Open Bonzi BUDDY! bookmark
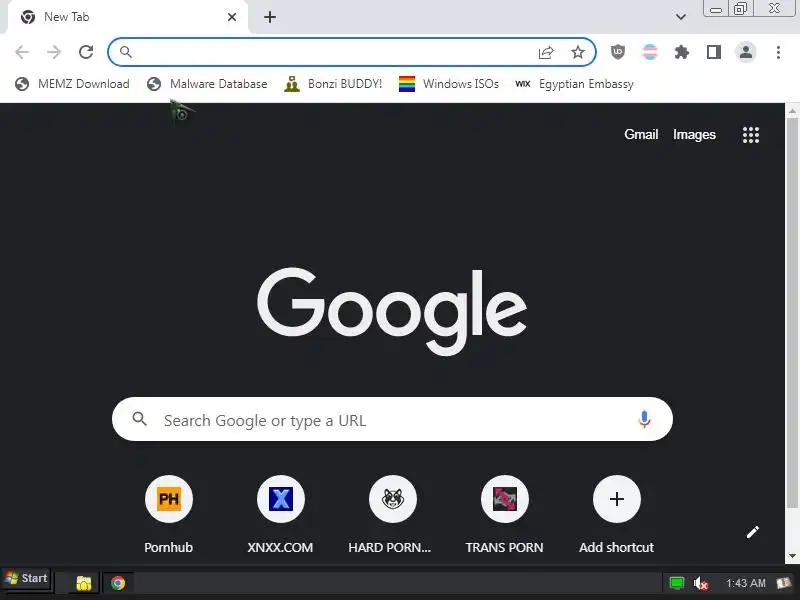 tap(333, 84)
